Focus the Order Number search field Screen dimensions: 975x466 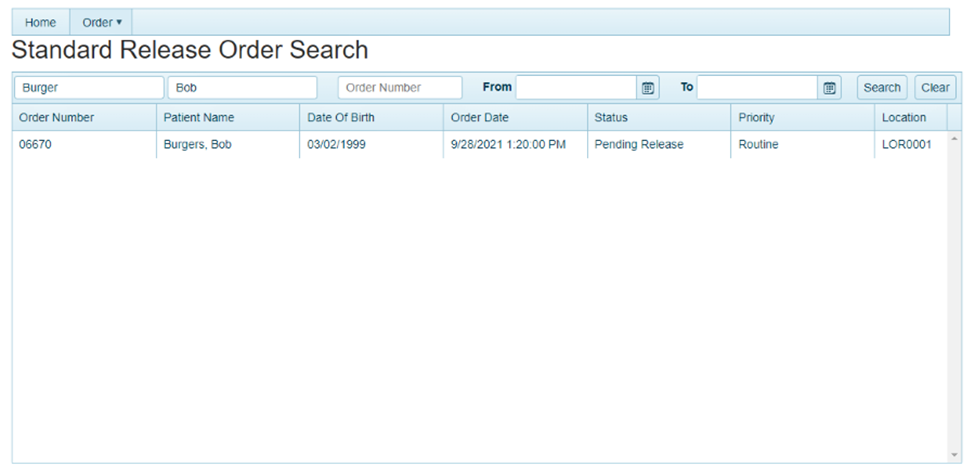(400, 88)
